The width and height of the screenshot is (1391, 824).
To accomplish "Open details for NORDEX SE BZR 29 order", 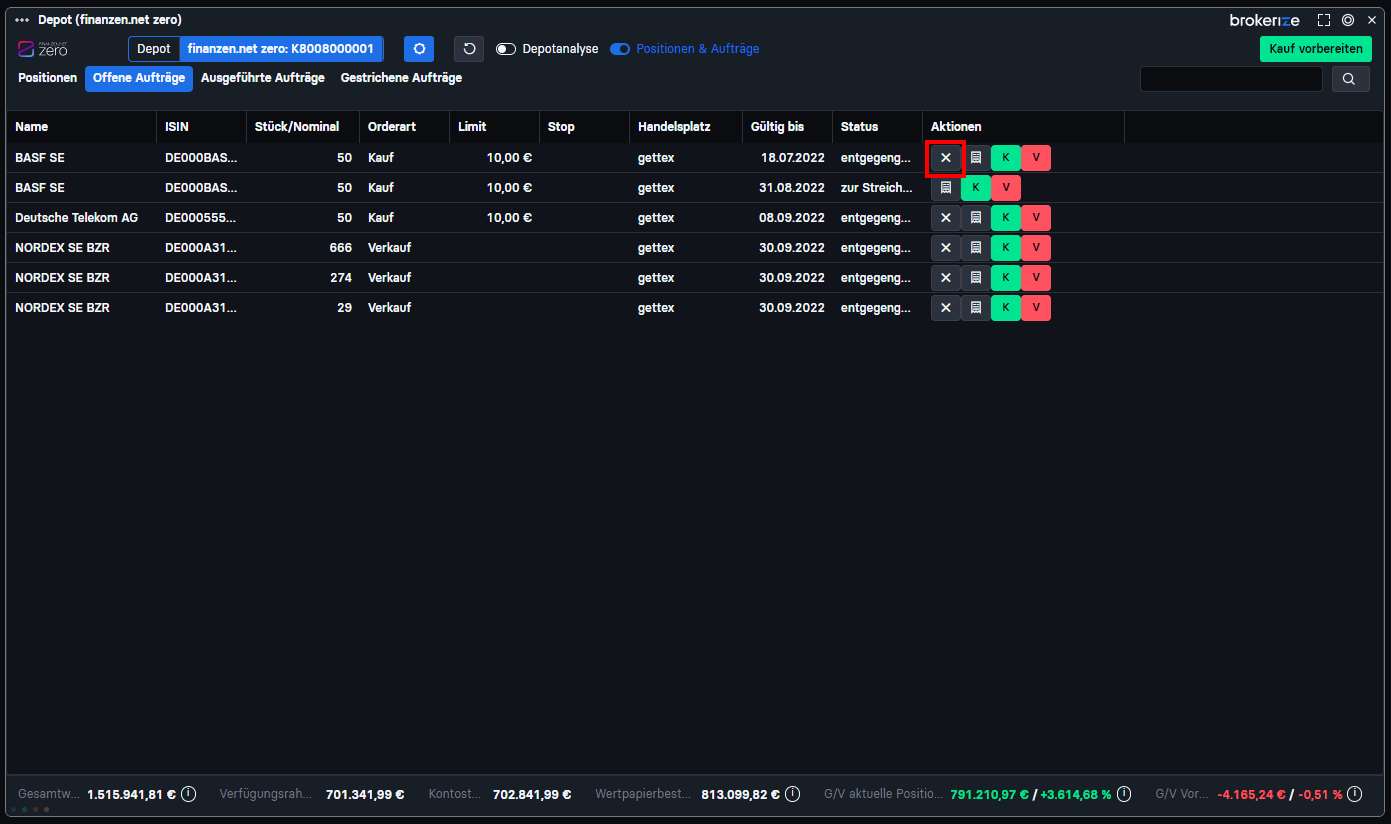I will tap(976, 308).
